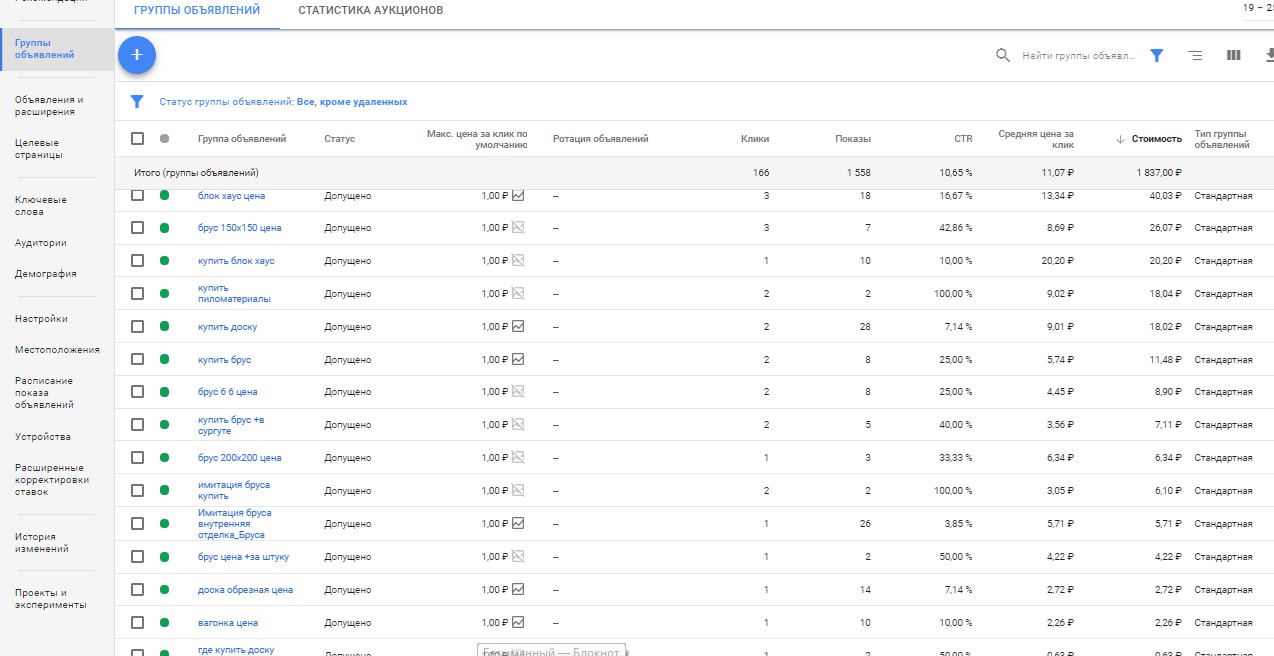Open the blue filter icon in the toolbar
The width and height of the screenshot is (1274, 656).
tap(1156, 56)
